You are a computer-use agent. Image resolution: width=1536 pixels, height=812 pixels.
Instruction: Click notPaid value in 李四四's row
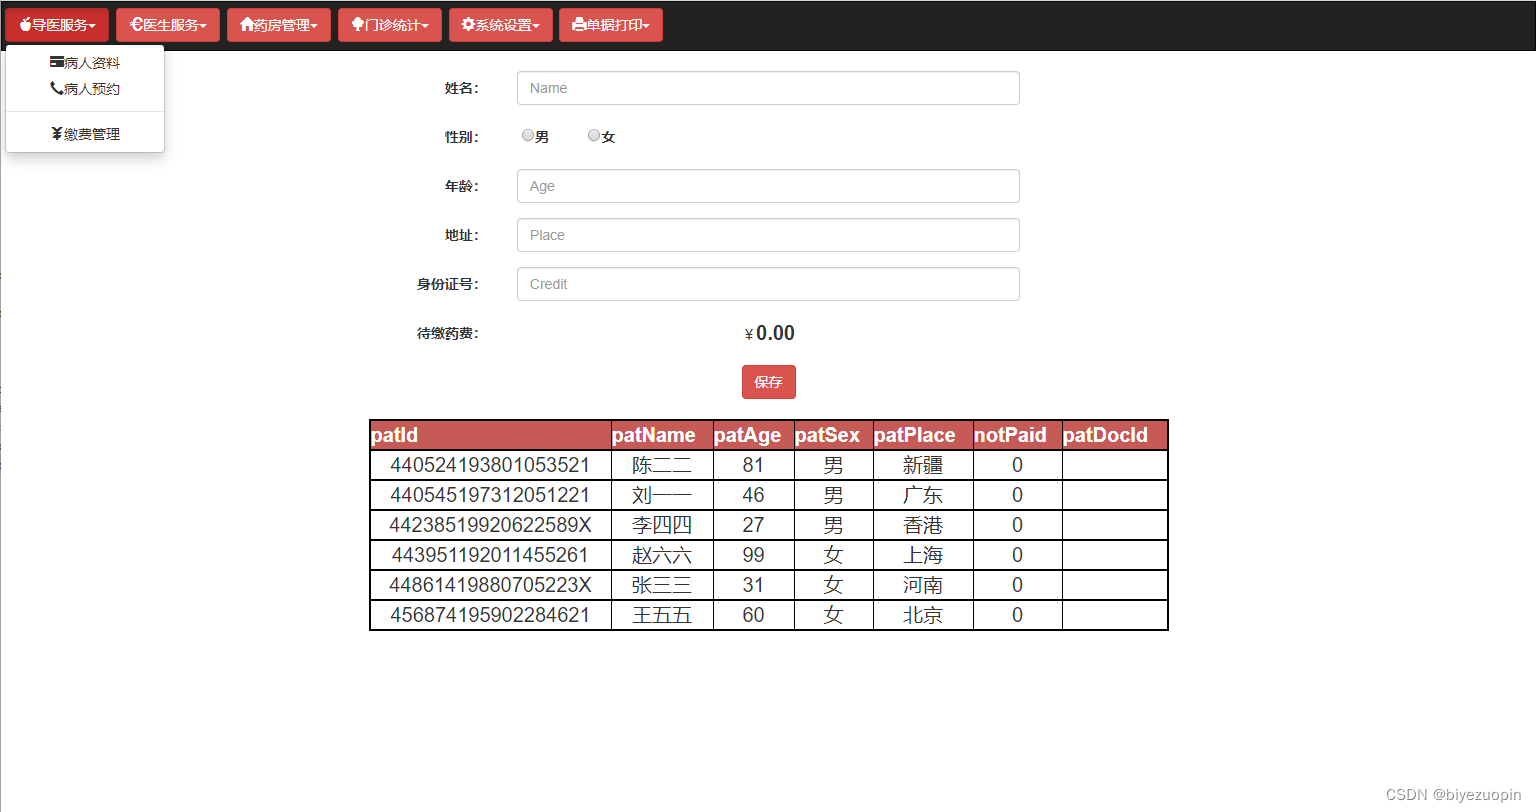coord(1017,525)
